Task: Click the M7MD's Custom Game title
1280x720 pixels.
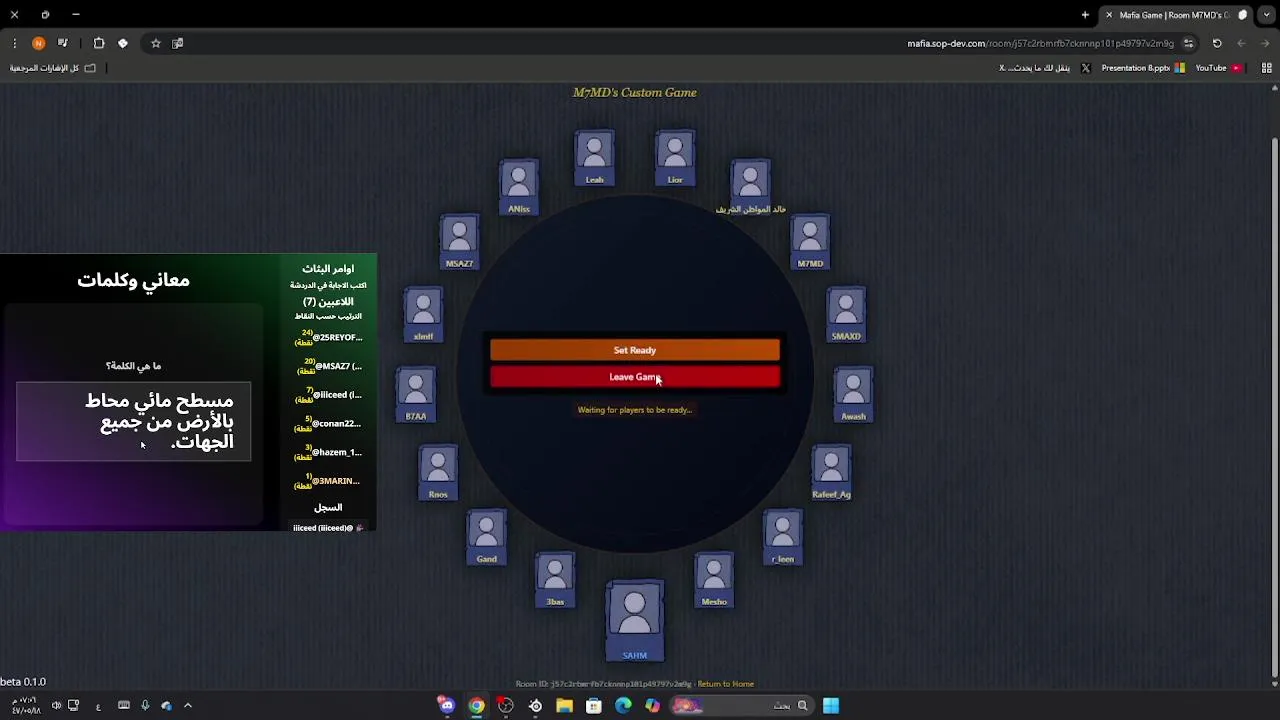Action: 634,92
